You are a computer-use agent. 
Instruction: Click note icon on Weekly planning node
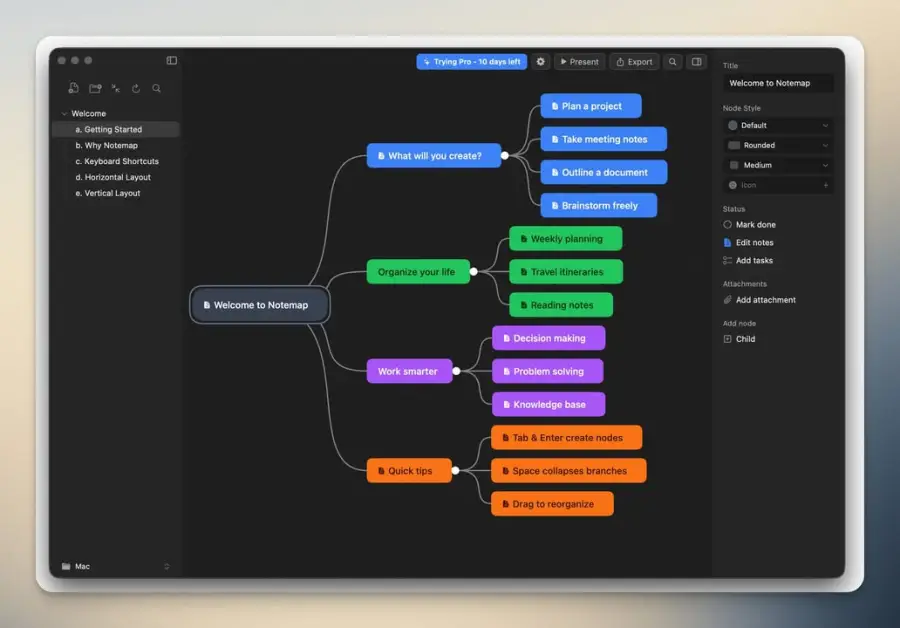click(x=523, y=239)
